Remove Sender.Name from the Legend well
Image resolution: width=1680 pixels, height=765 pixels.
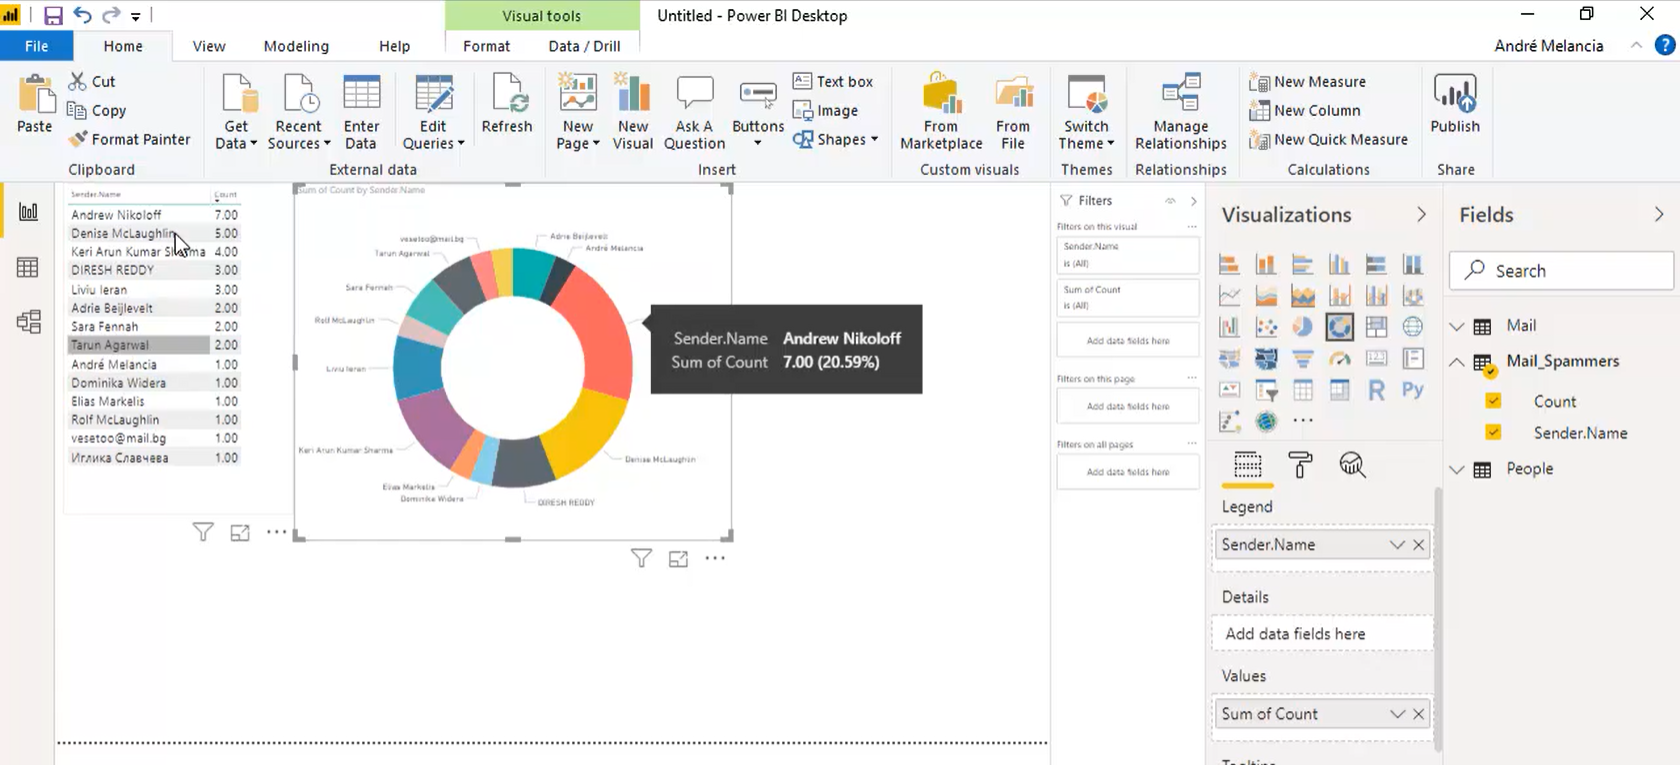[x=1418, y=545]
